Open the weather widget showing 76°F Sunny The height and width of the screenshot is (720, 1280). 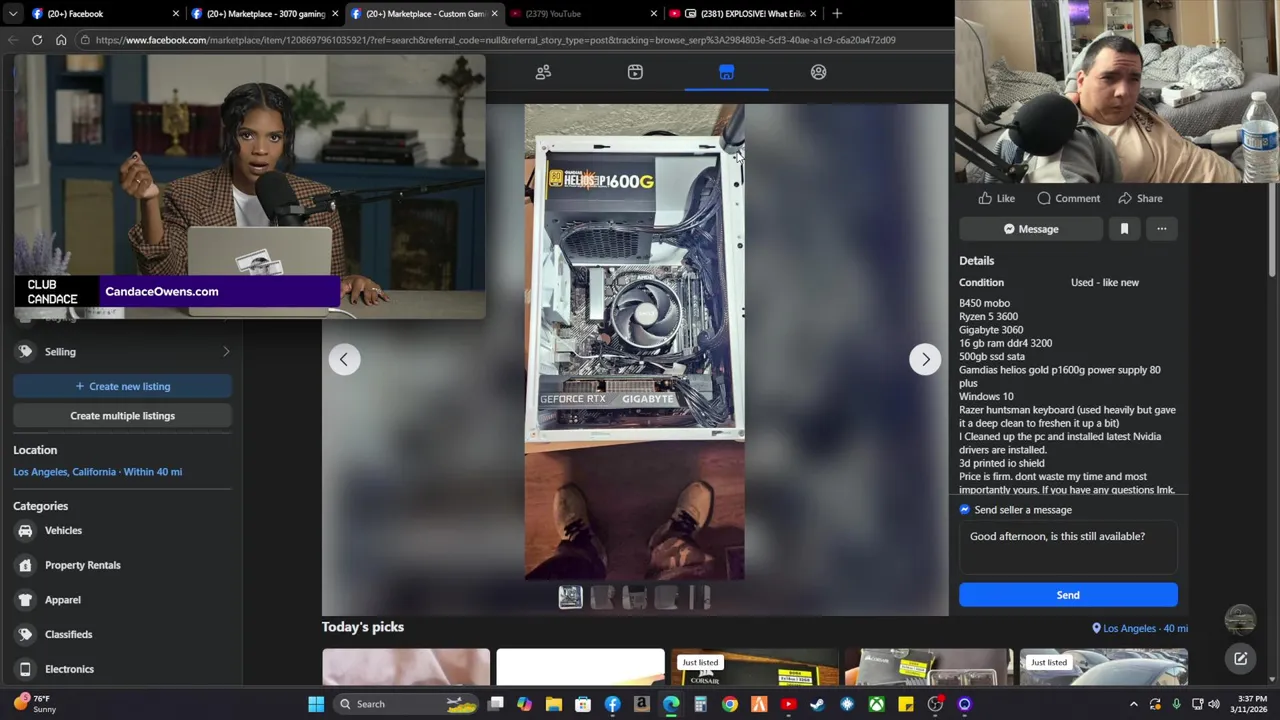tap(35, 704)
